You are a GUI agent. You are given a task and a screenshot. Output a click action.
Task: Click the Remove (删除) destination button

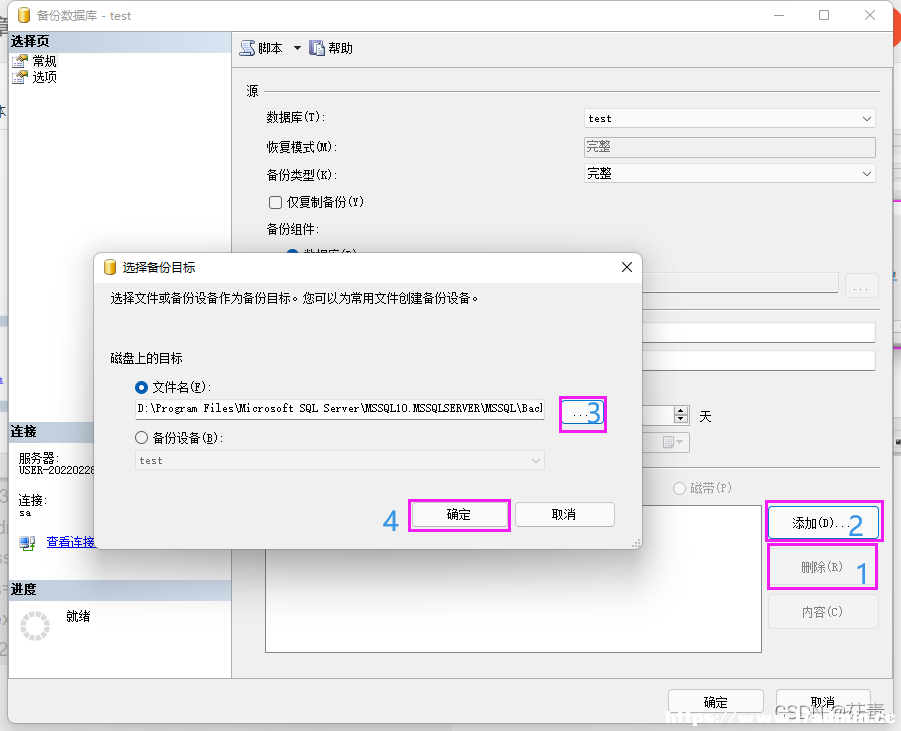(x=822, y=567)
